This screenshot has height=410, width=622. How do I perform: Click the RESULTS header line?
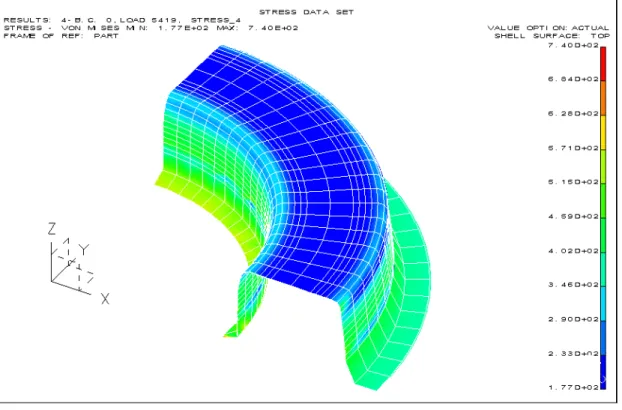tap(122, 20)
